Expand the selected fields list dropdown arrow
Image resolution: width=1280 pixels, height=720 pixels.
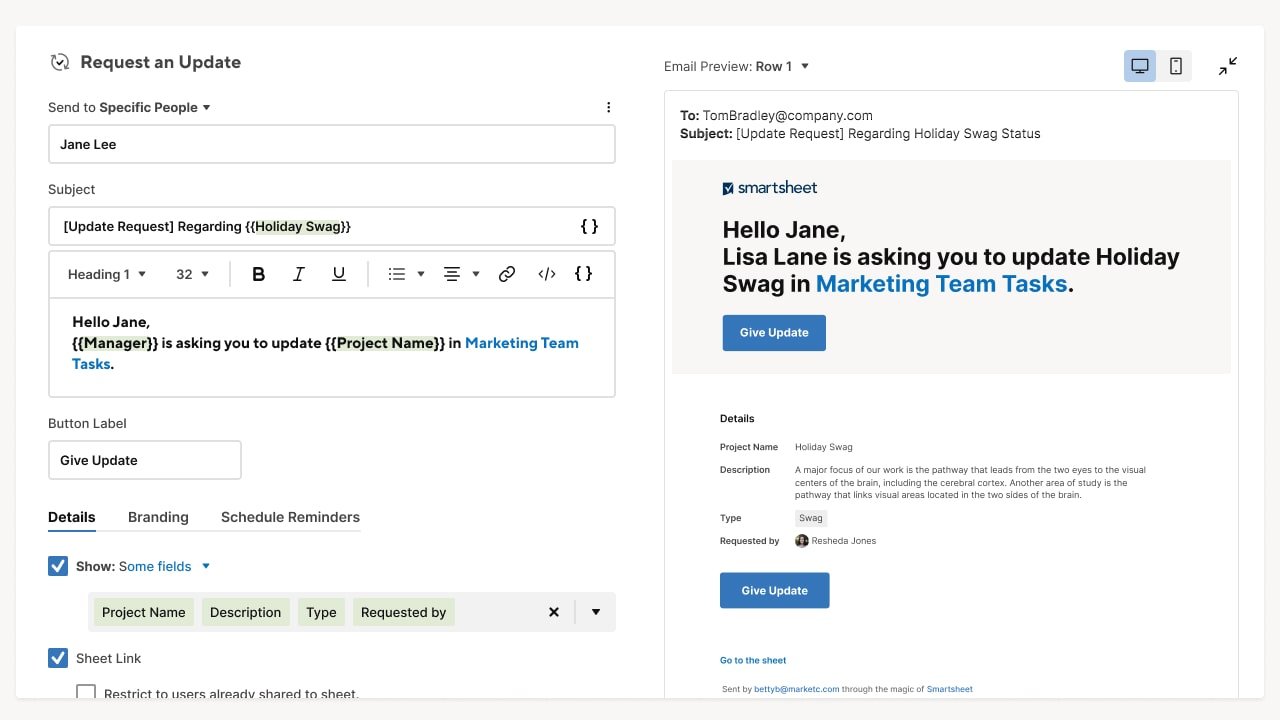tap(596, 612)
